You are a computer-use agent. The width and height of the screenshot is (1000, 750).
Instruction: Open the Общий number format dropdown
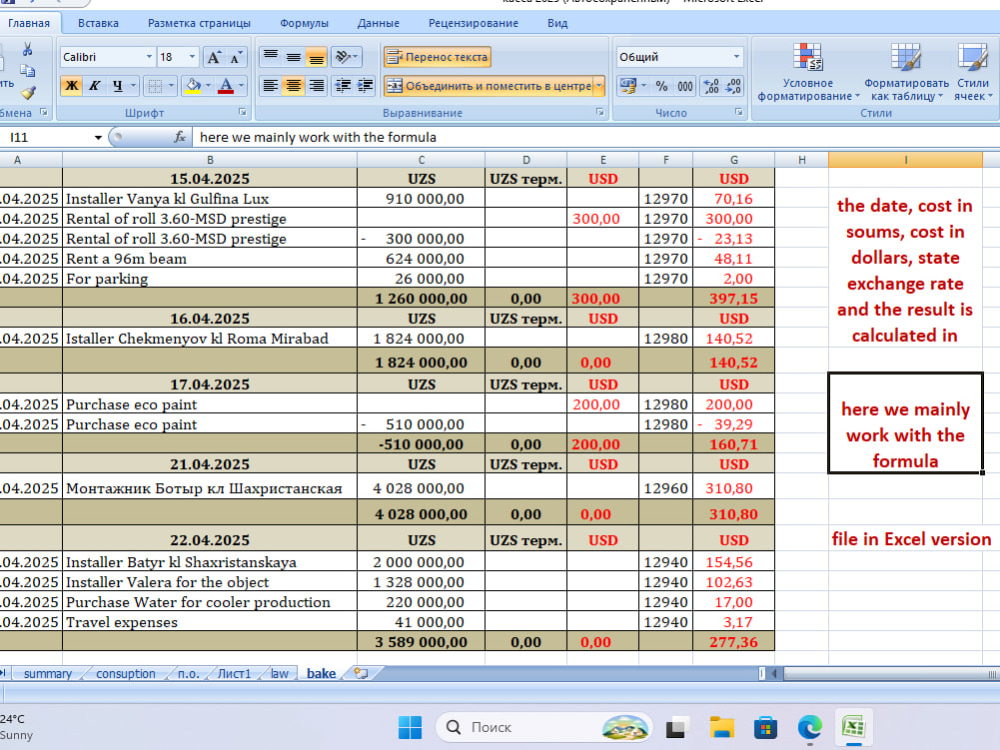pyautogui.click(x=736, y=57)
